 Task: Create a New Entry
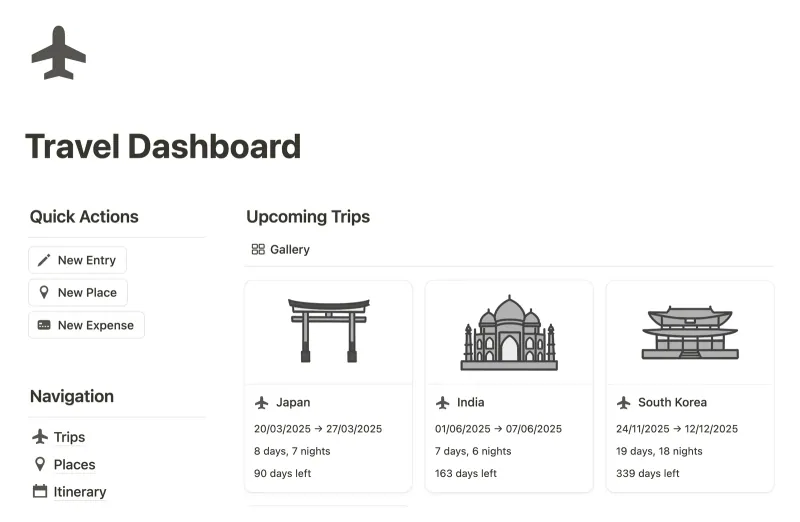[78, 260]
